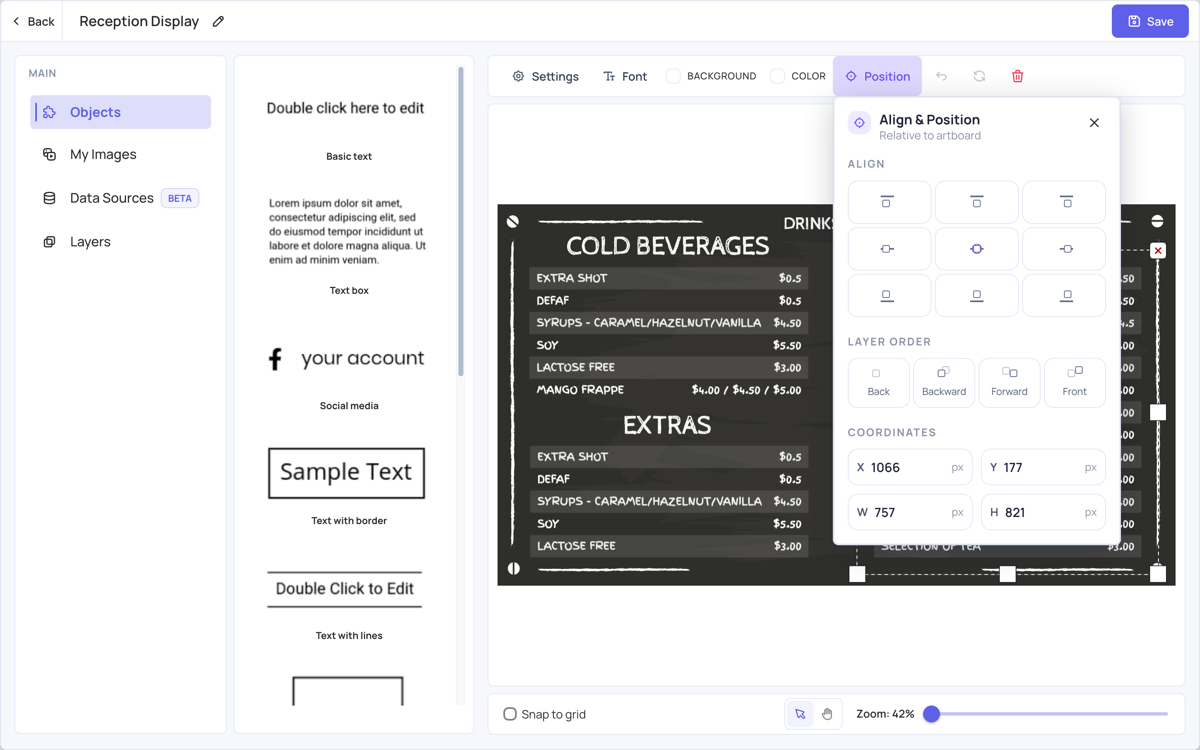This screenshot has width=1200, height=750.
Task: Open Data Sources in the sidebar
Action: click(x=121, y=198)
